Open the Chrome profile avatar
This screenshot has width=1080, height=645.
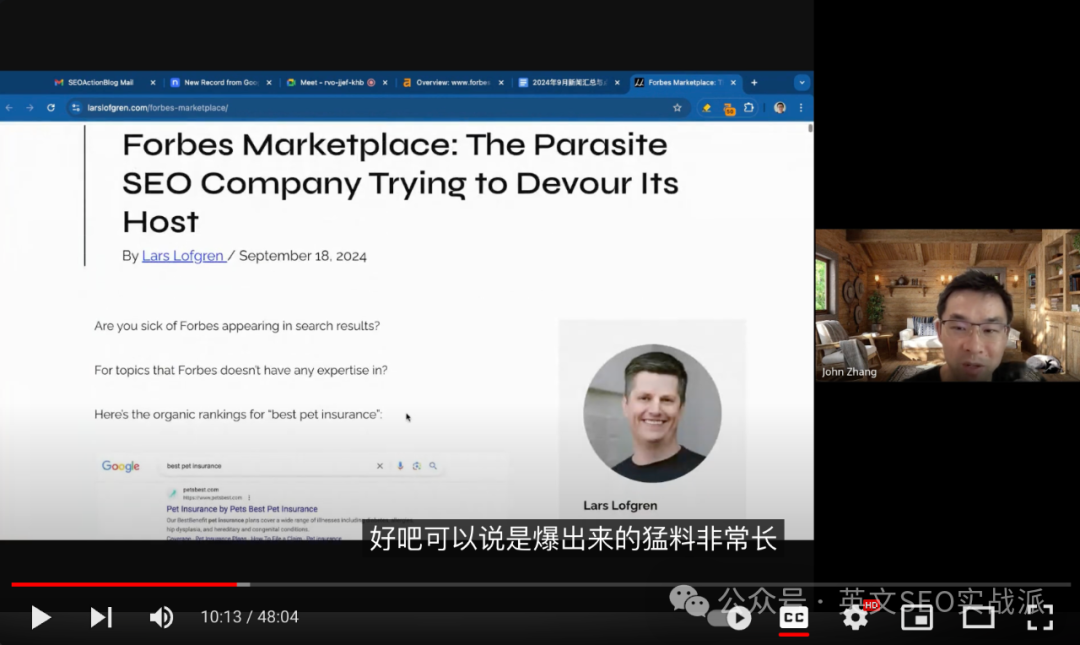[780, 108]
